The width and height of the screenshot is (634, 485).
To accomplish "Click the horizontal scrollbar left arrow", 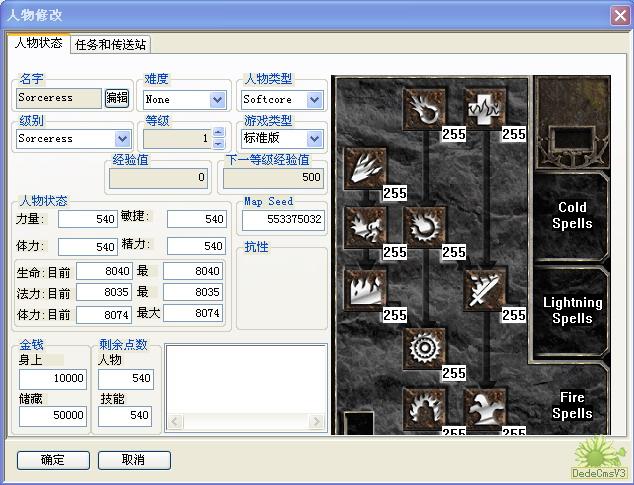I will [175, 422].
